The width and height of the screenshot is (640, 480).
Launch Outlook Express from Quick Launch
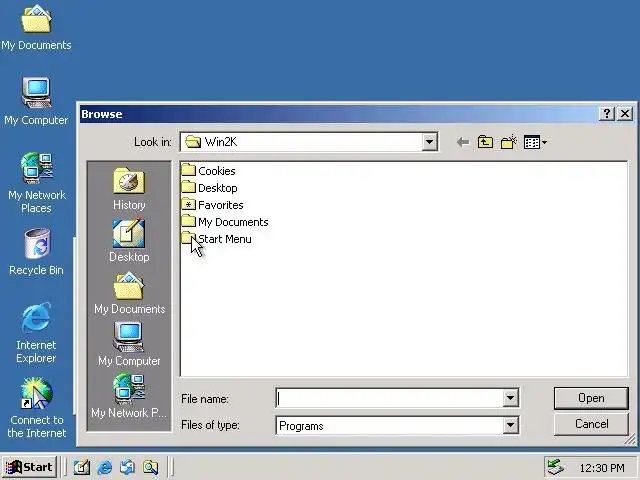(x=127, y=467)
